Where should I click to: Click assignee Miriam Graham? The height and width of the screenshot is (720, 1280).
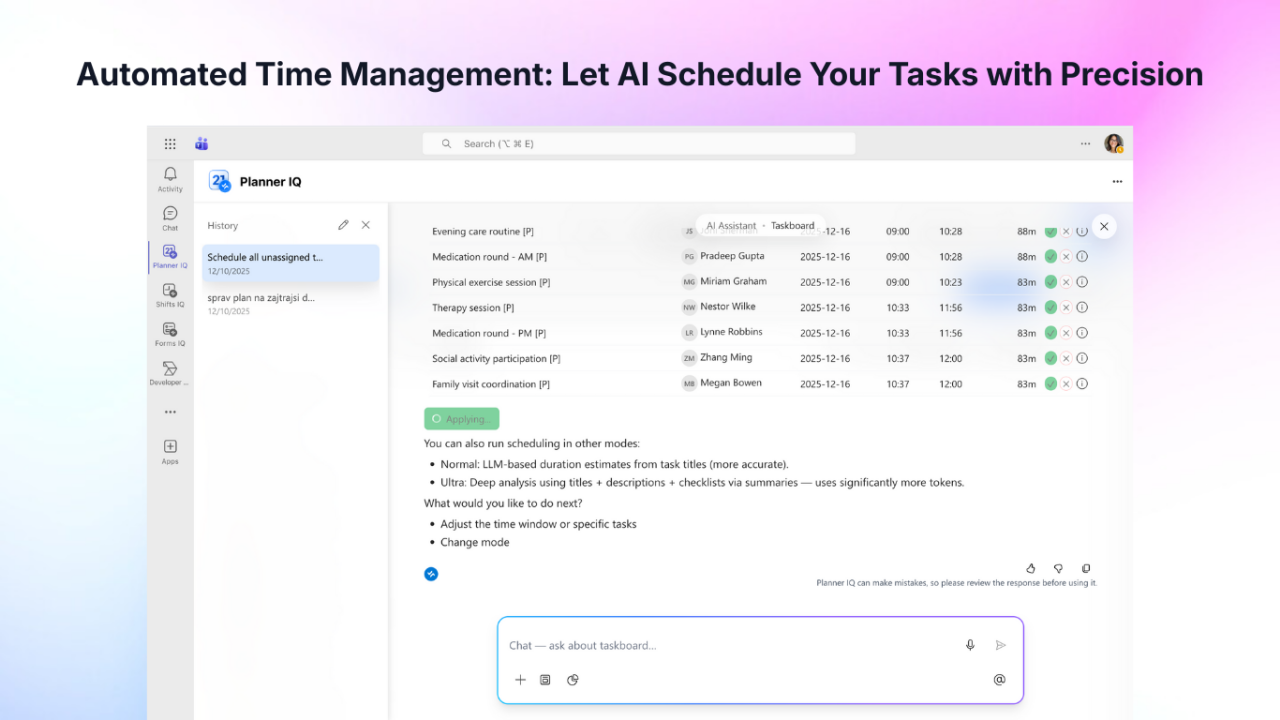[x=734, y=281]
